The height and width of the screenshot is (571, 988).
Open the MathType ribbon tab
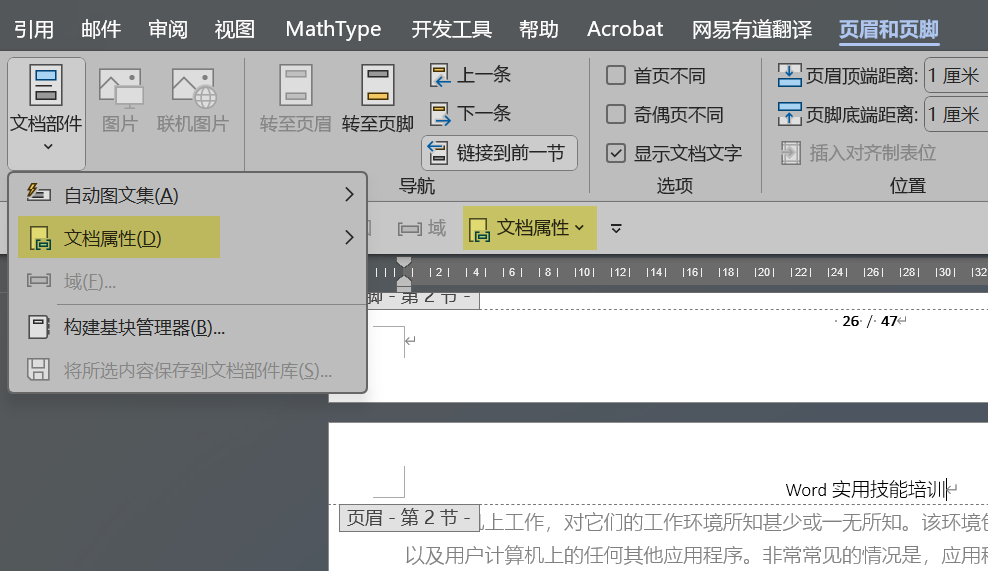click(x=333, y=29)
